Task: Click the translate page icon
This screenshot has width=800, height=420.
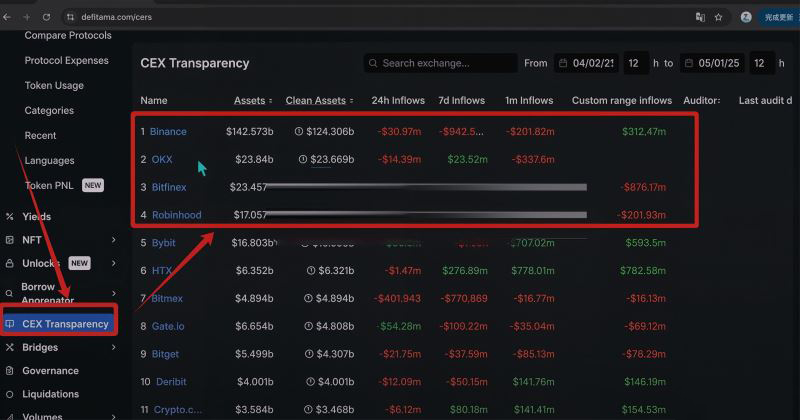Action: point(700,17)
